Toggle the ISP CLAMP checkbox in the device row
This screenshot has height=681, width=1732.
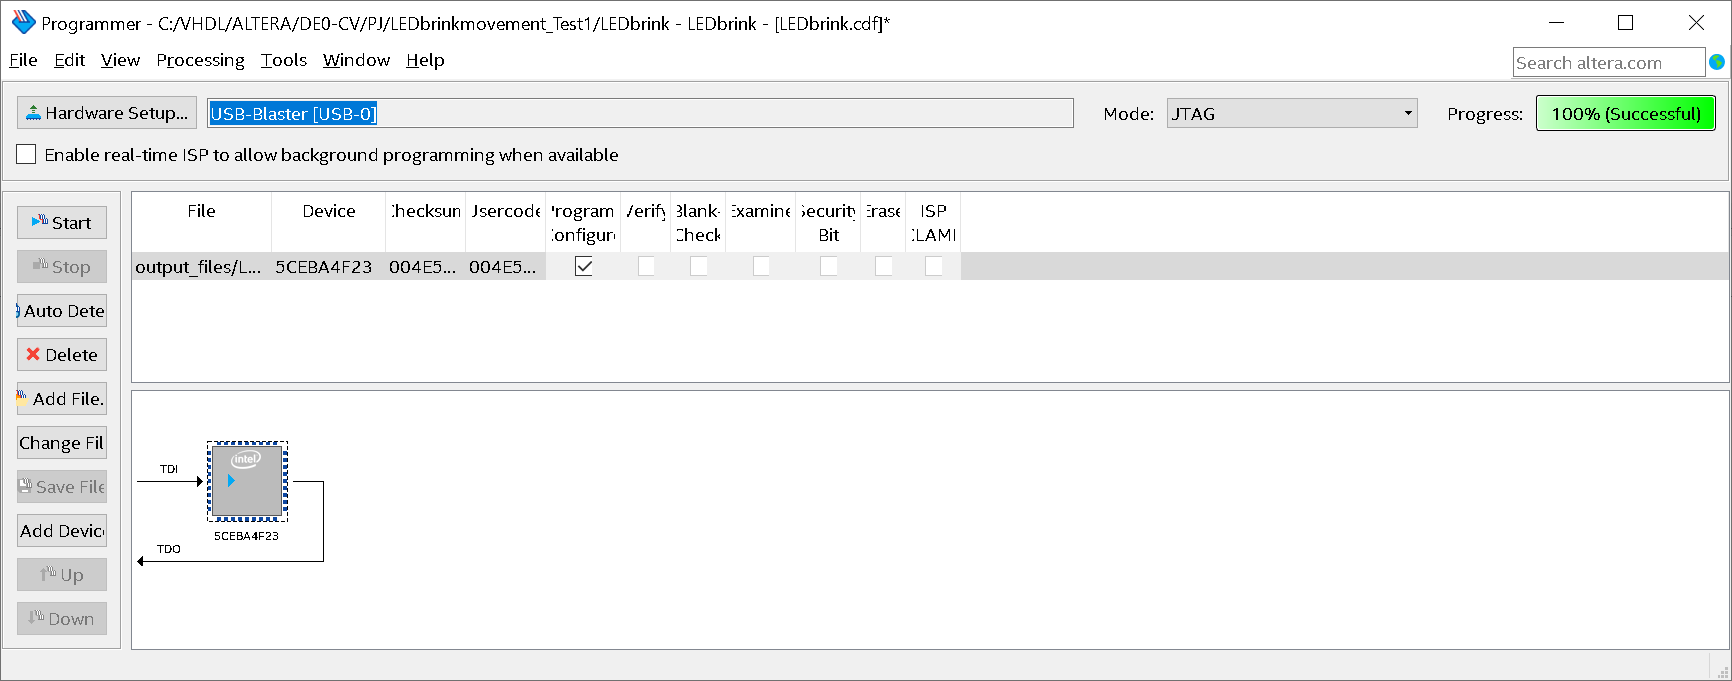[x=934, y=266]
